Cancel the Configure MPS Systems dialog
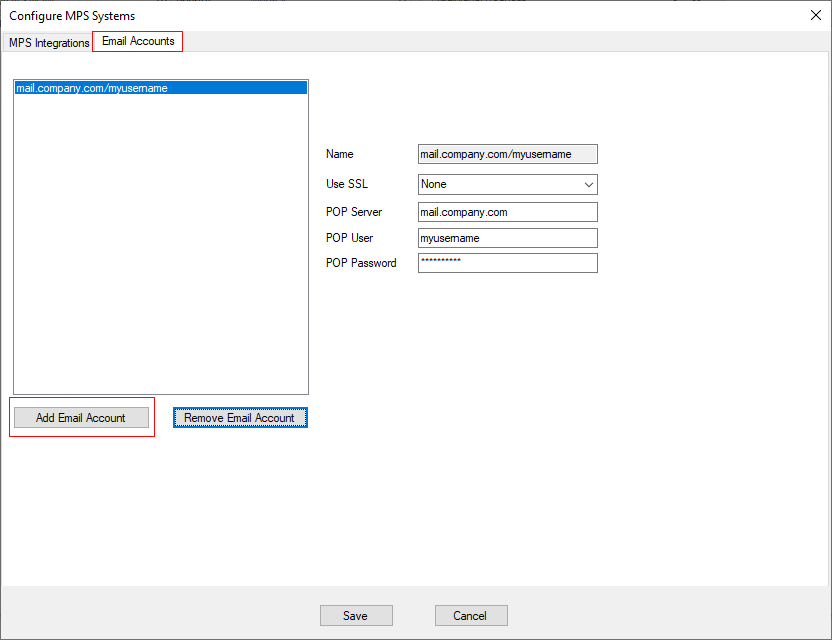Viewport: 832px width, 640px height. click(471, 615)
